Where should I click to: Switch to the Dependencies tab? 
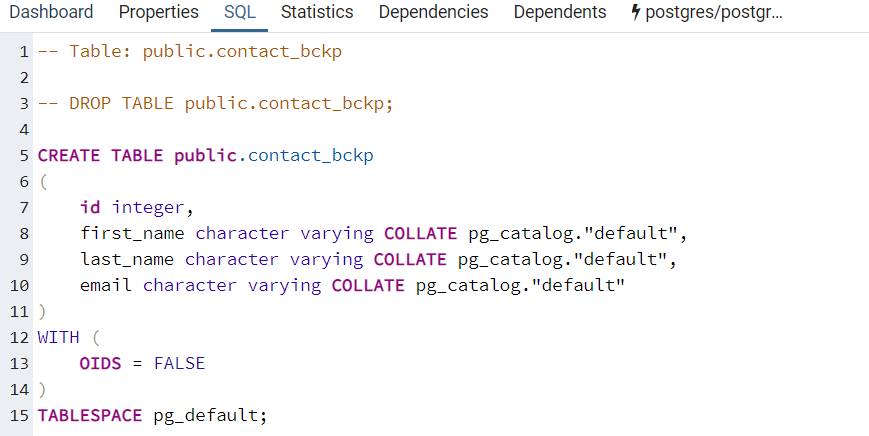(x=434, y=13)
